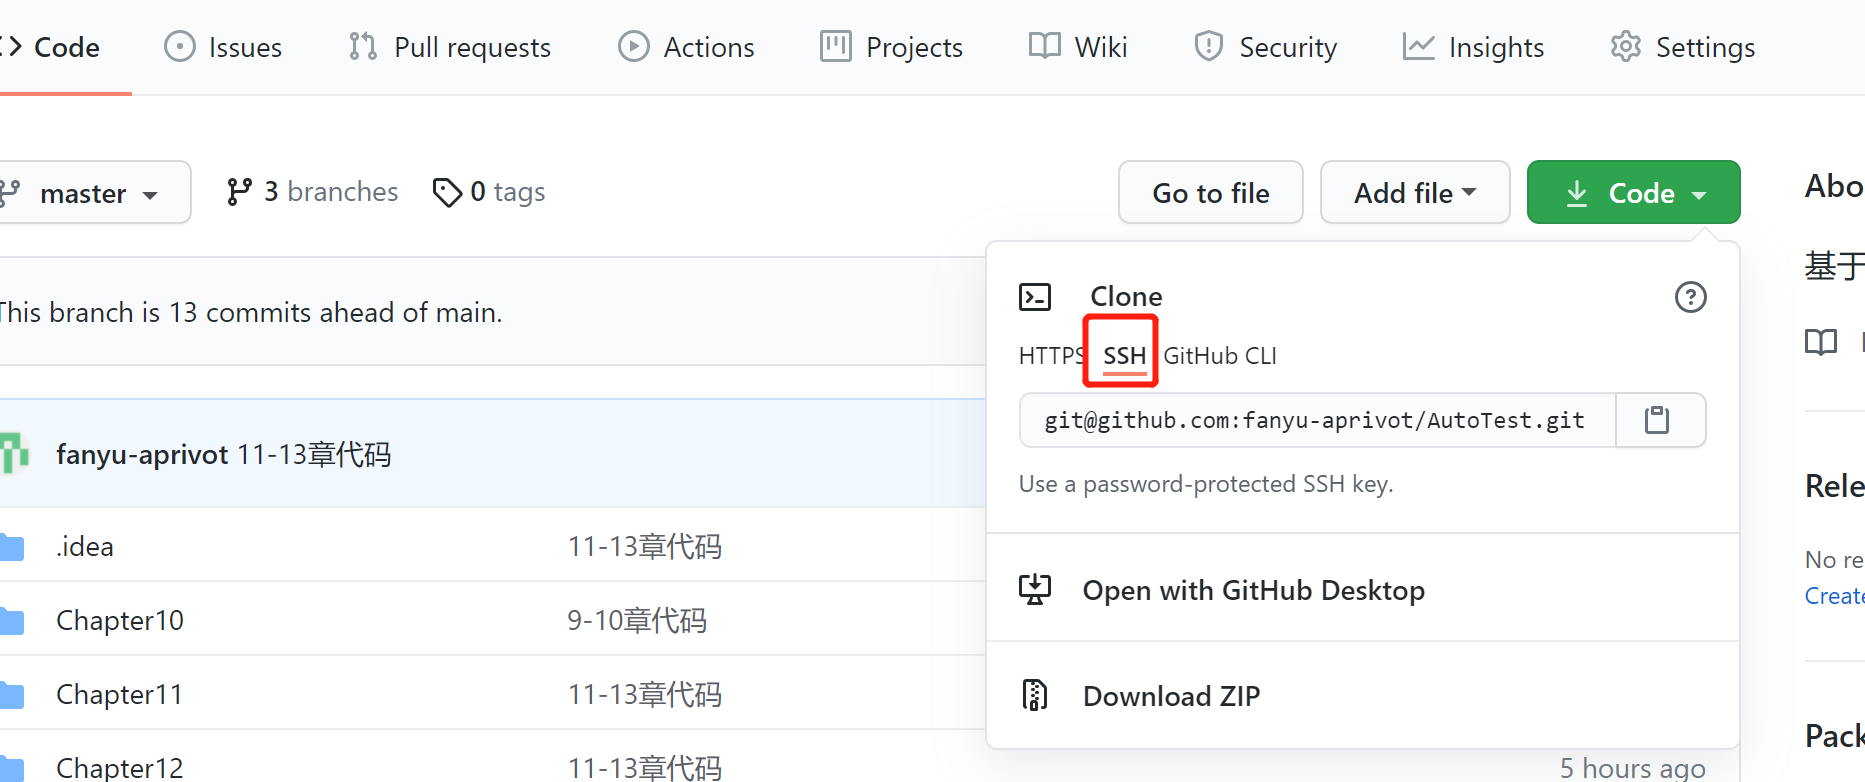
Task: Click the branch fork icon near master
Action: (x=9, y=191)
